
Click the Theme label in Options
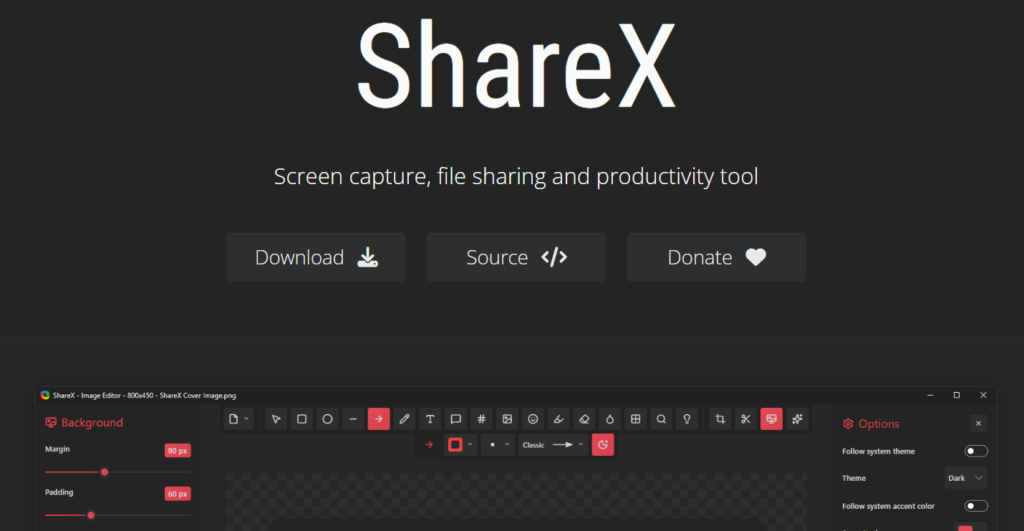pos(854,478)
